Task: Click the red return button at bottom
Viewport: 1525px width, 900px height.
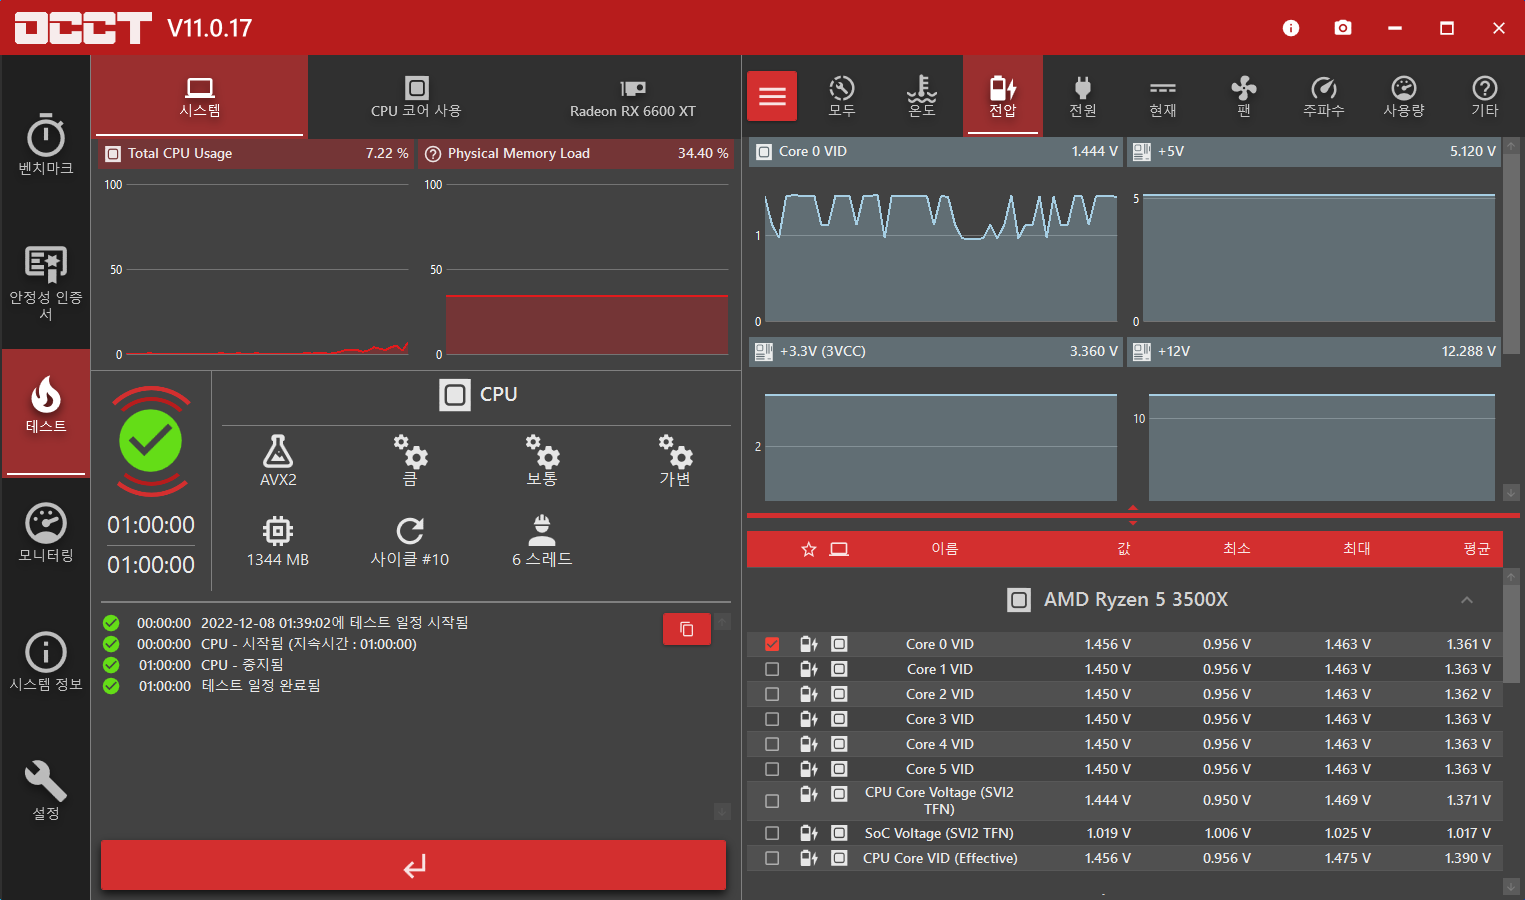Action: coord(413,865)
